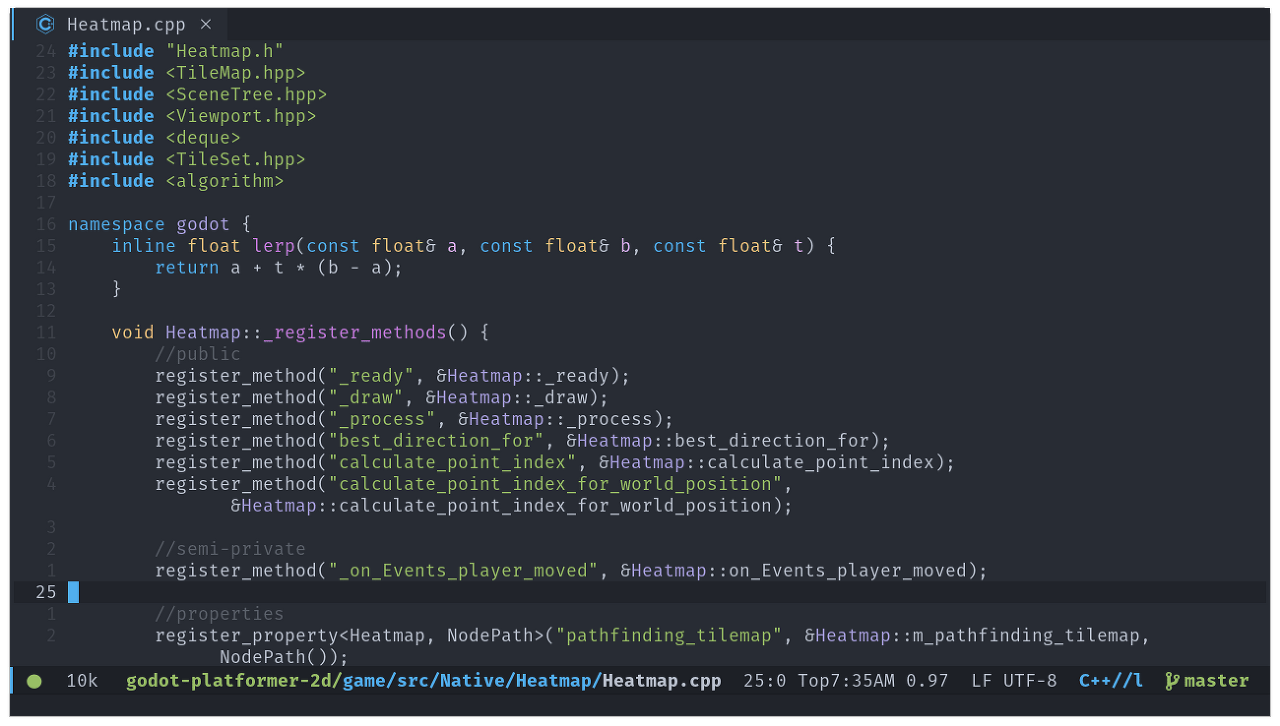Click the "_draw" string literal
This screenshot has height=726, width=1280.
[x=366, y=397]
